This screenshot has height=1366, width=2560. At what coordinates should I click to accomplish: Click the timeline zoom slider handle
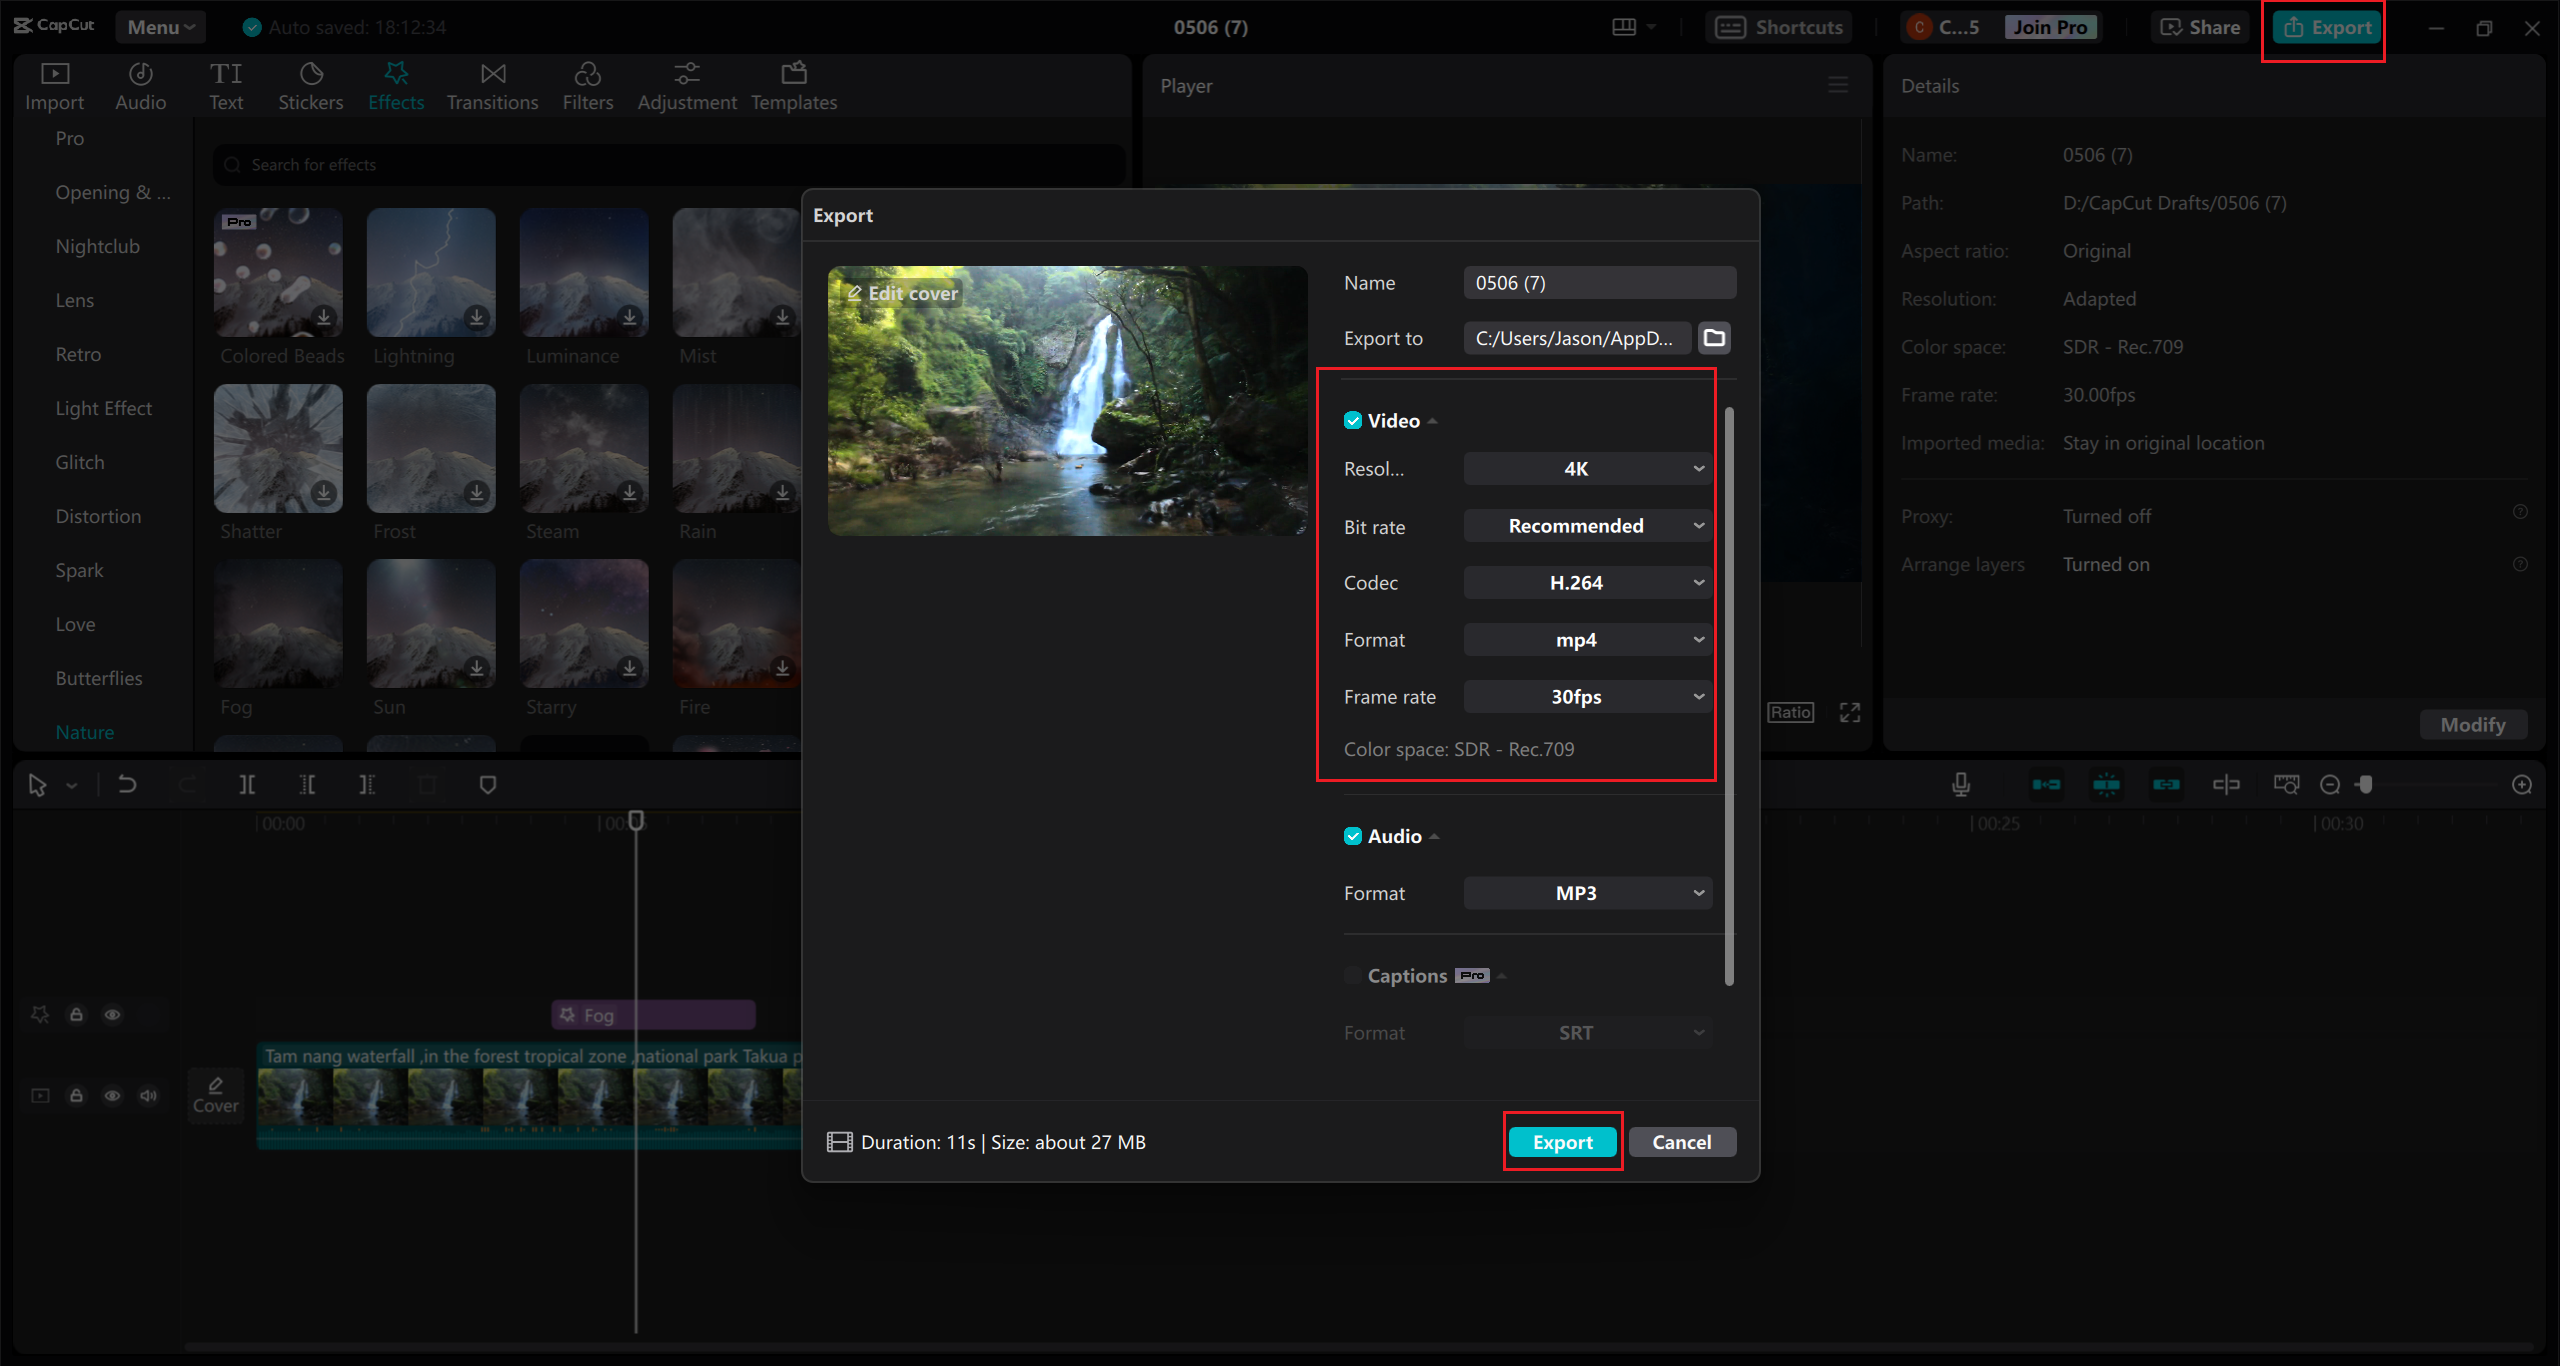click(2366, 785)
